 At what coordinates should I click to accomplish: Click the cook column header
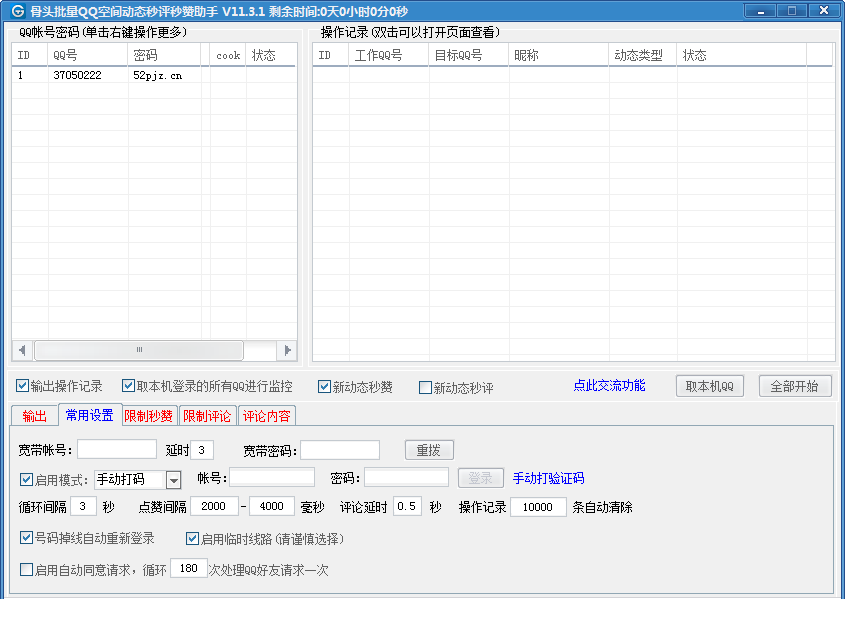[228, 55]
